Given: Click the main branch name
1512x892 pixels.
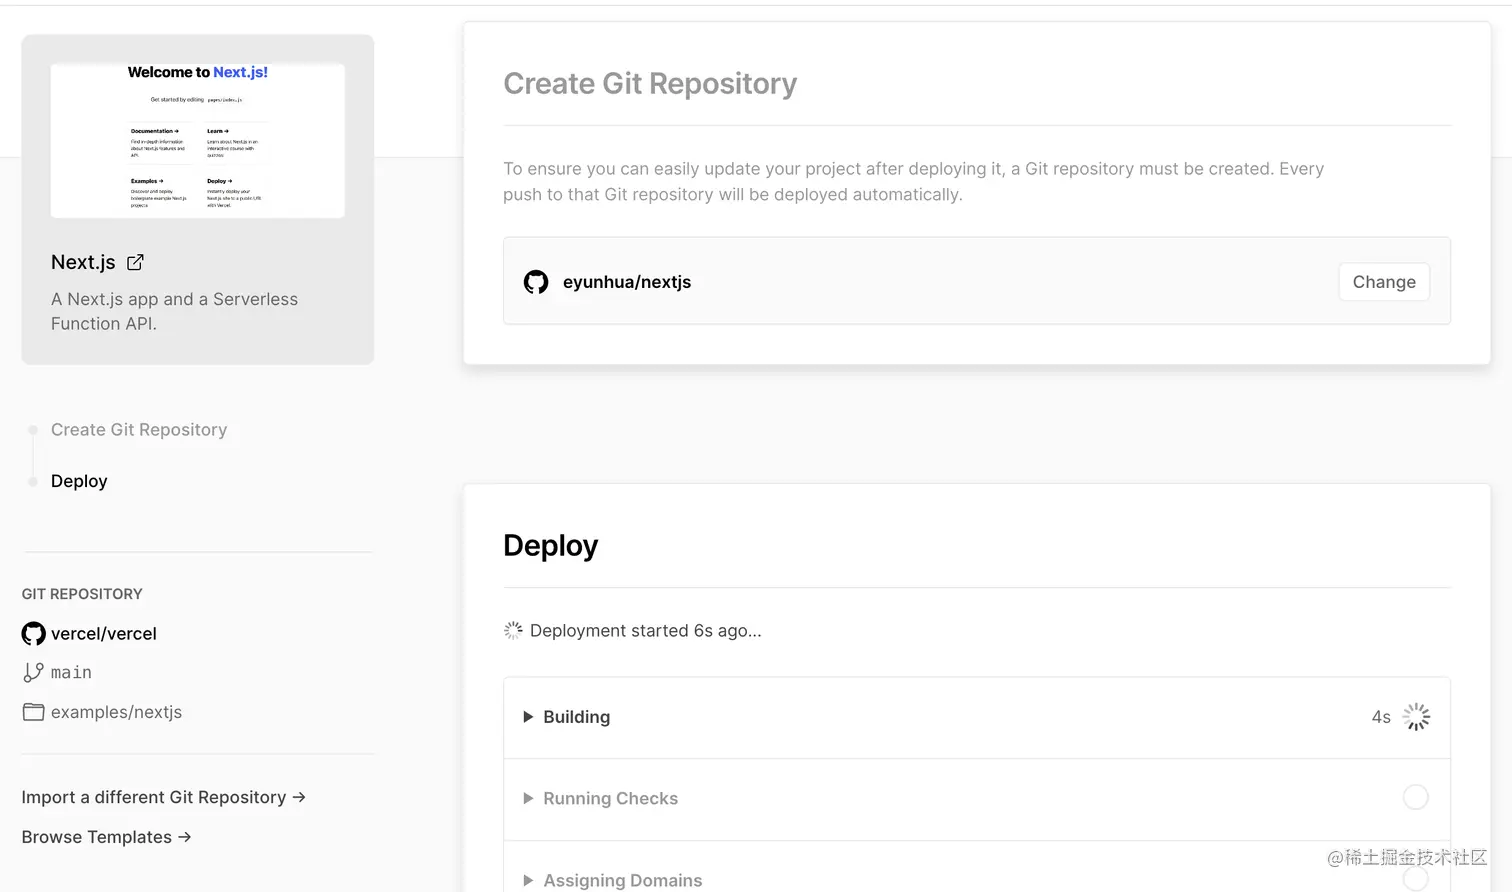Looking at the screenshot, I should pos(71,672).
